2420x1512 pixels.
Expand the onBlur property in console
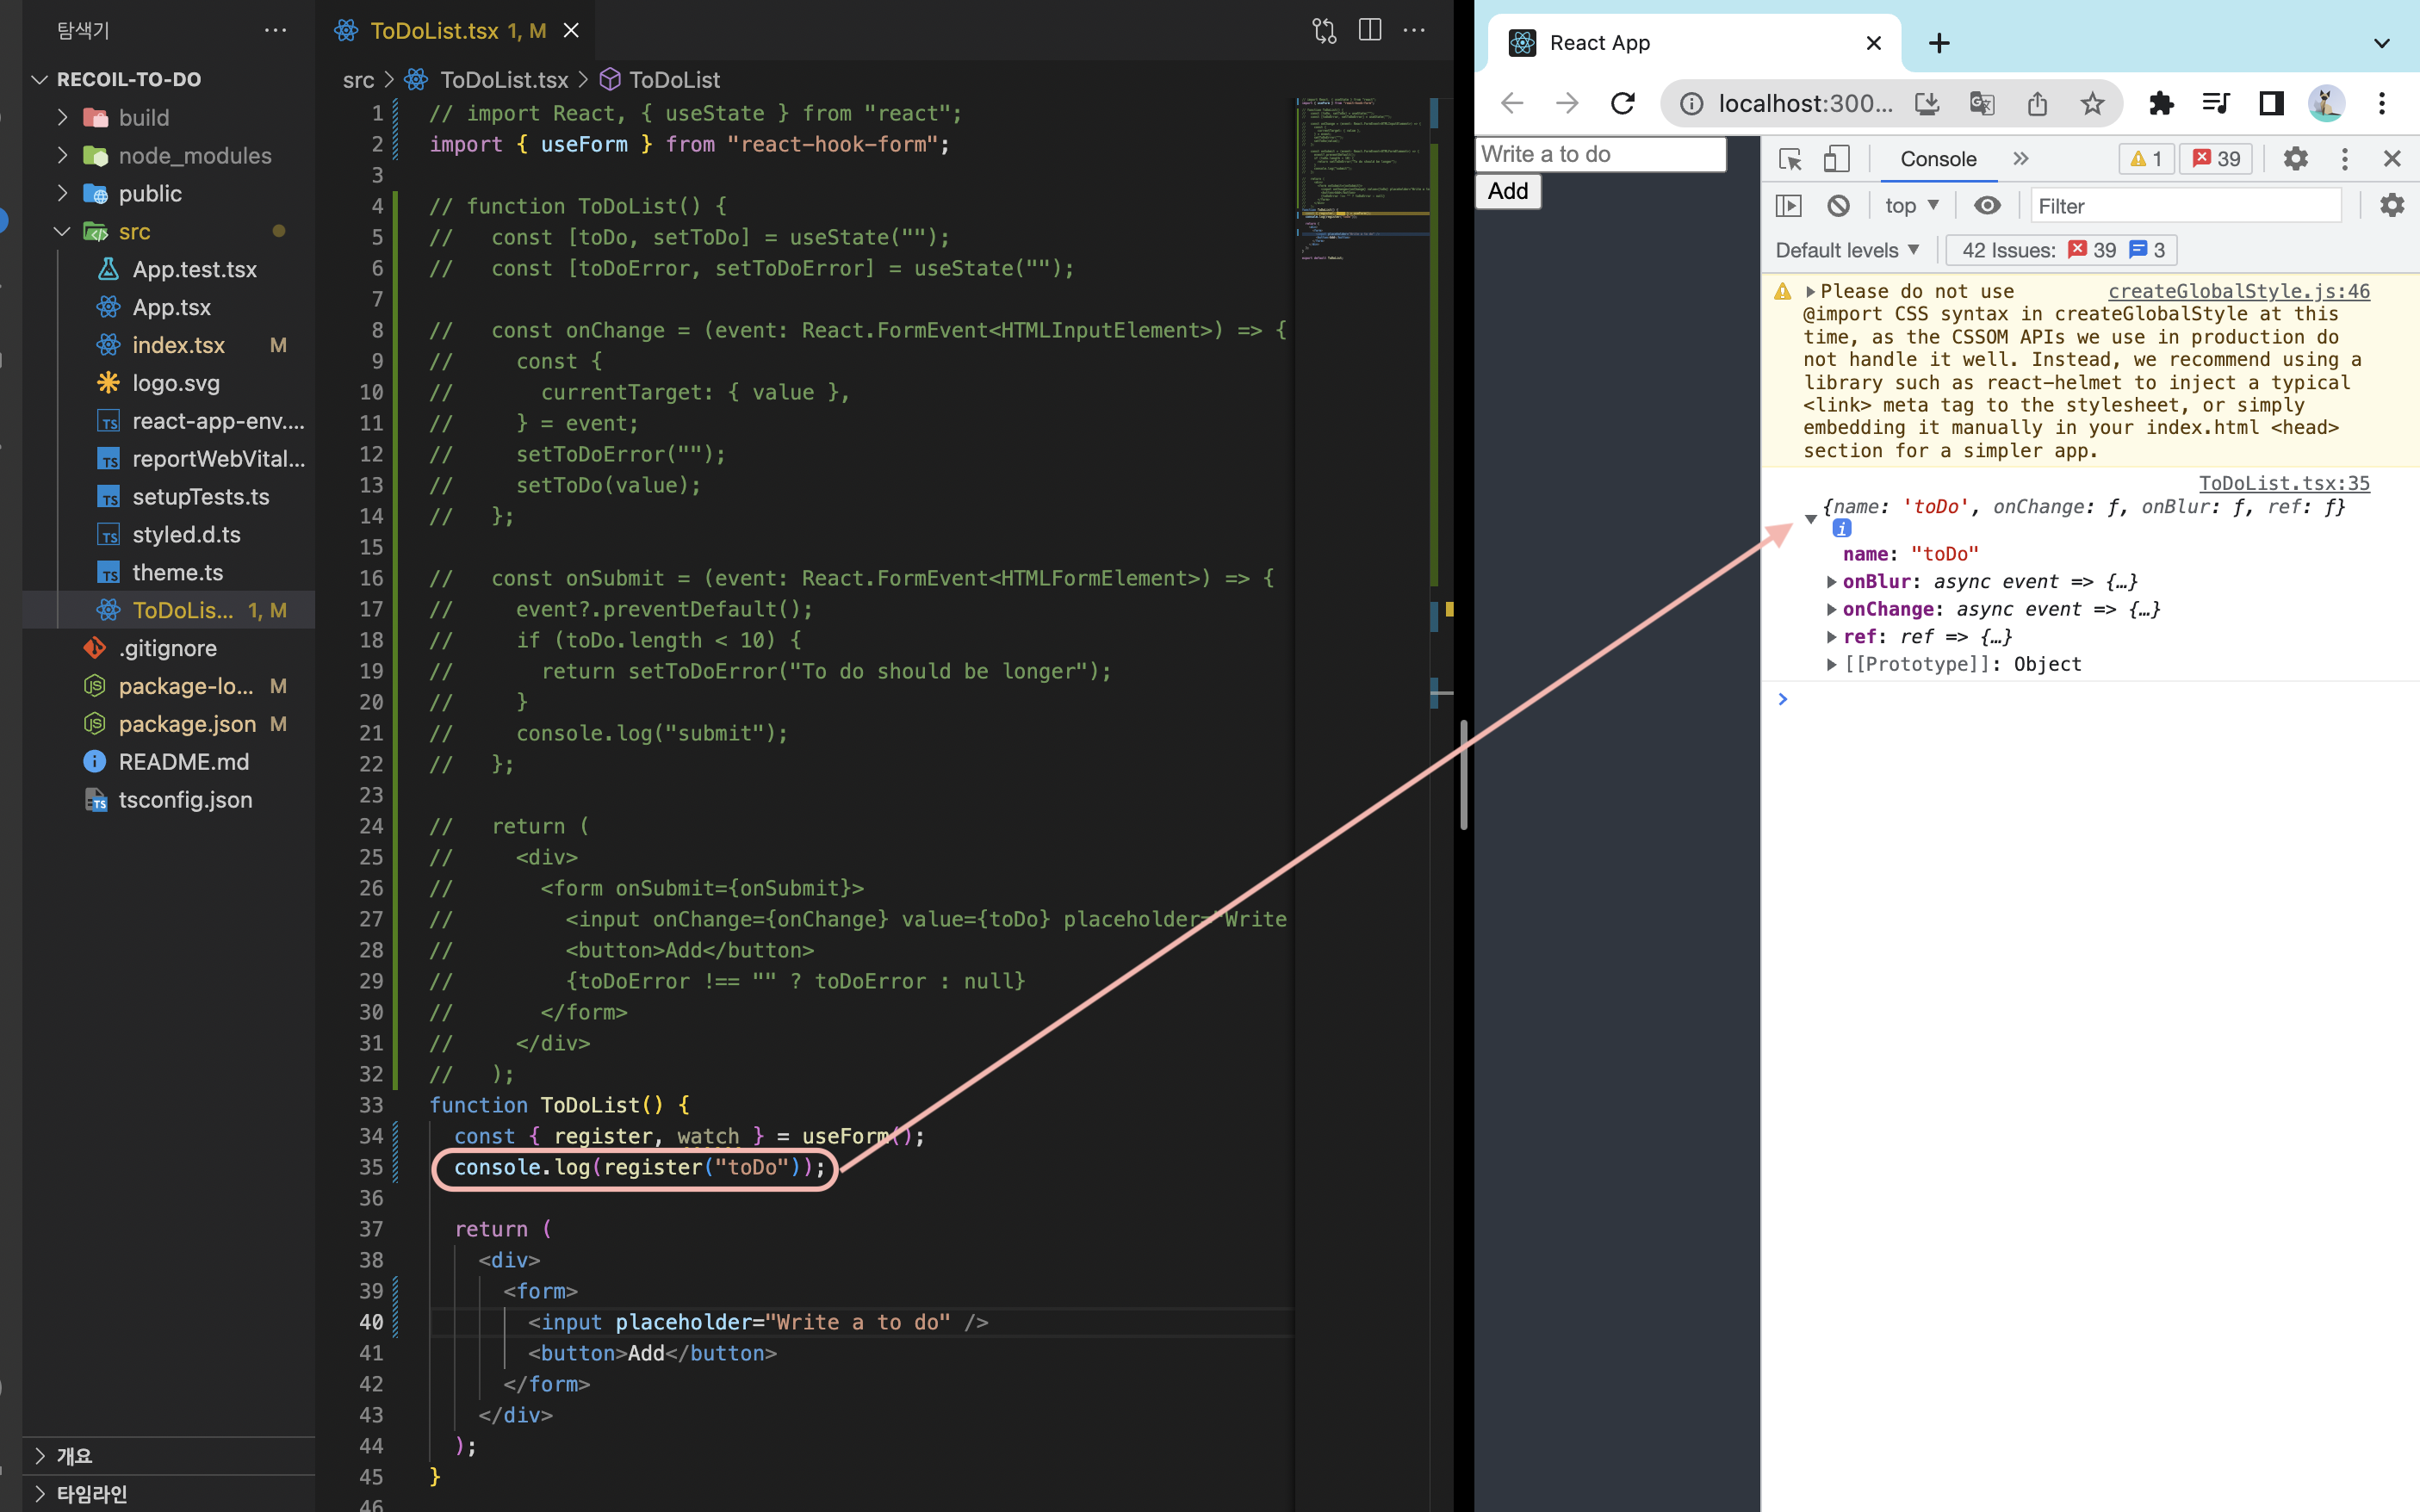coord(1831,582)
